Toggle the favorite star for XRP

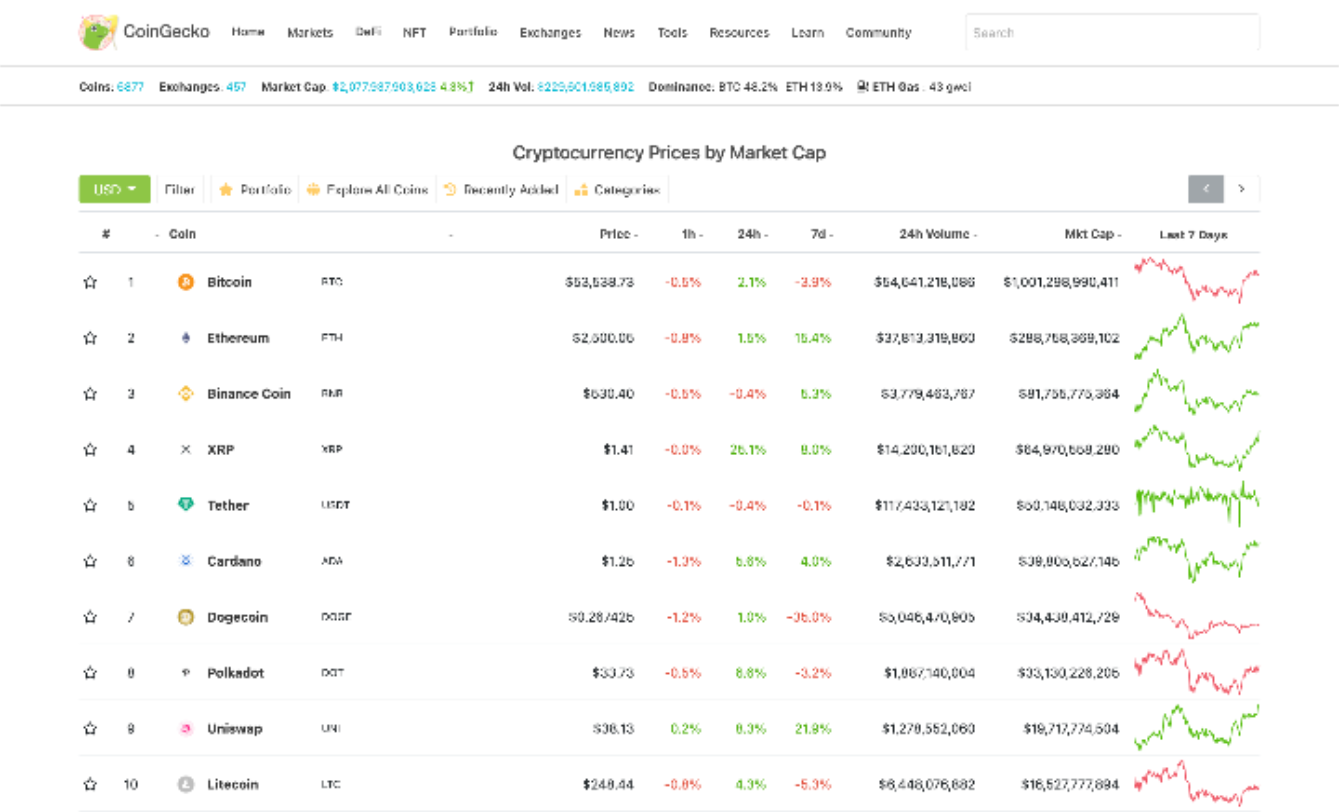click(x=90, y=450)
